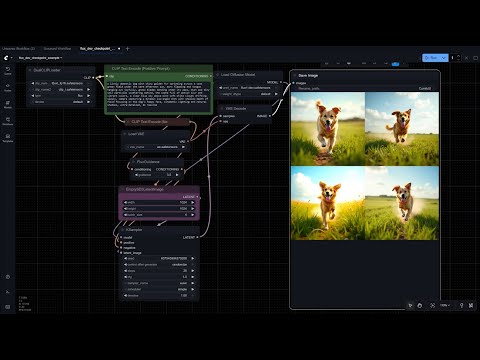Open the weight_dtype combo in Load Diffusion Model
The width and height of the screenshot is (480, 360).
[249, 94]
